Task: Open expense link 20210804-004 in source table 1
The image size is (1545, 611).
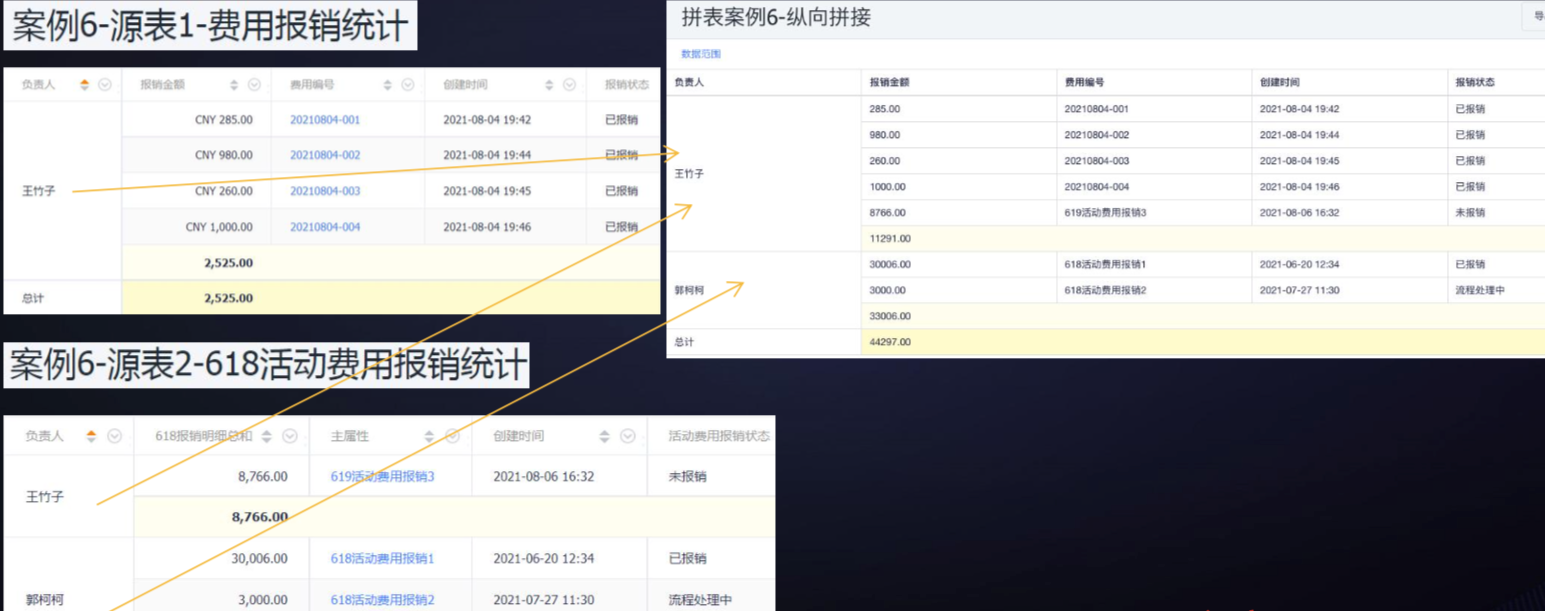Action: [325, 227]
